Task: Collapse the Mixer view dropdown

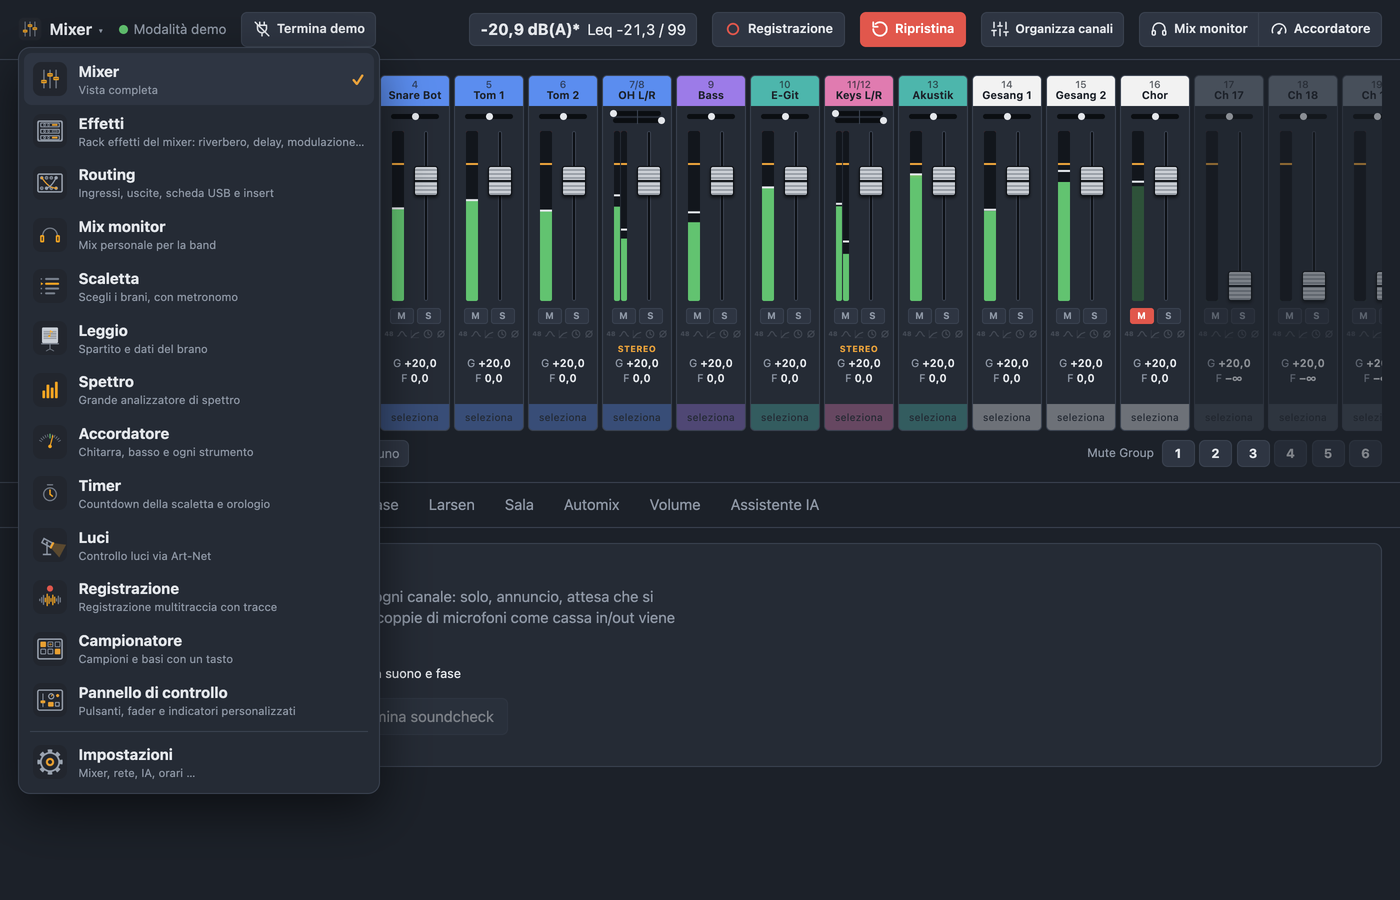Action: (61, 29)
